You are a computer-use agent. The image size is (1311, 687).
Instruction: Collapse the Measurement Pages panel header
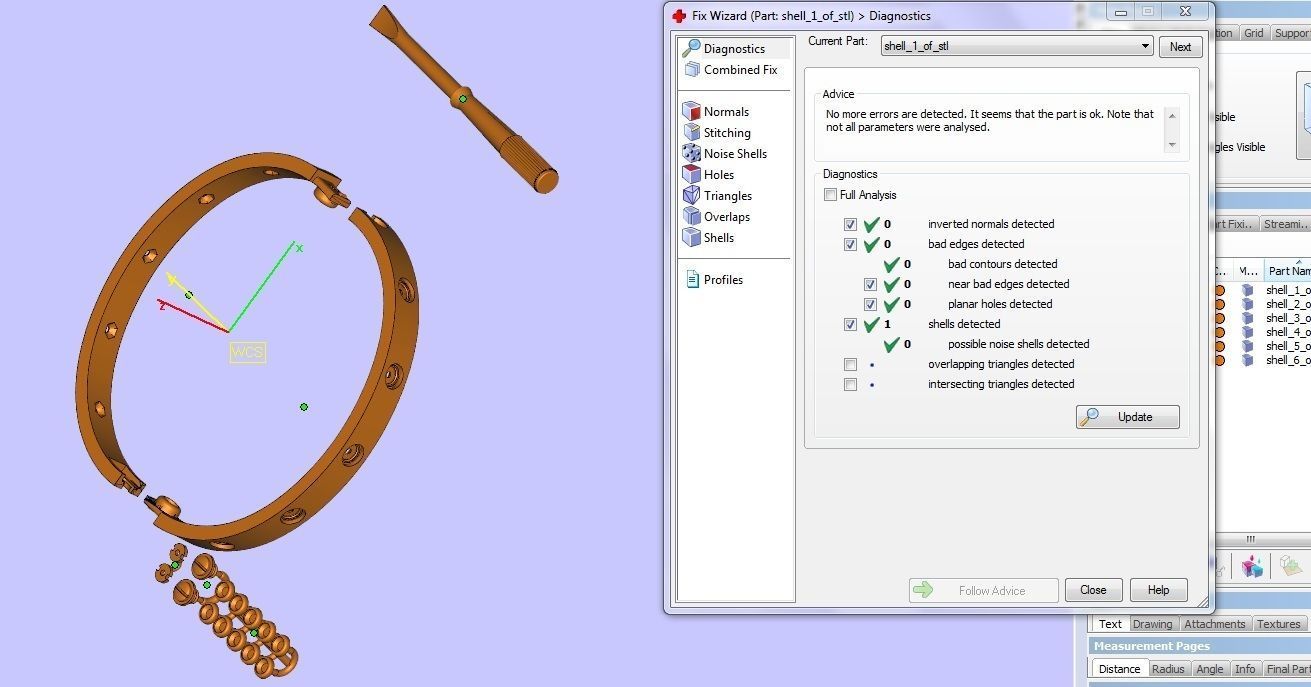(1199, 646)
